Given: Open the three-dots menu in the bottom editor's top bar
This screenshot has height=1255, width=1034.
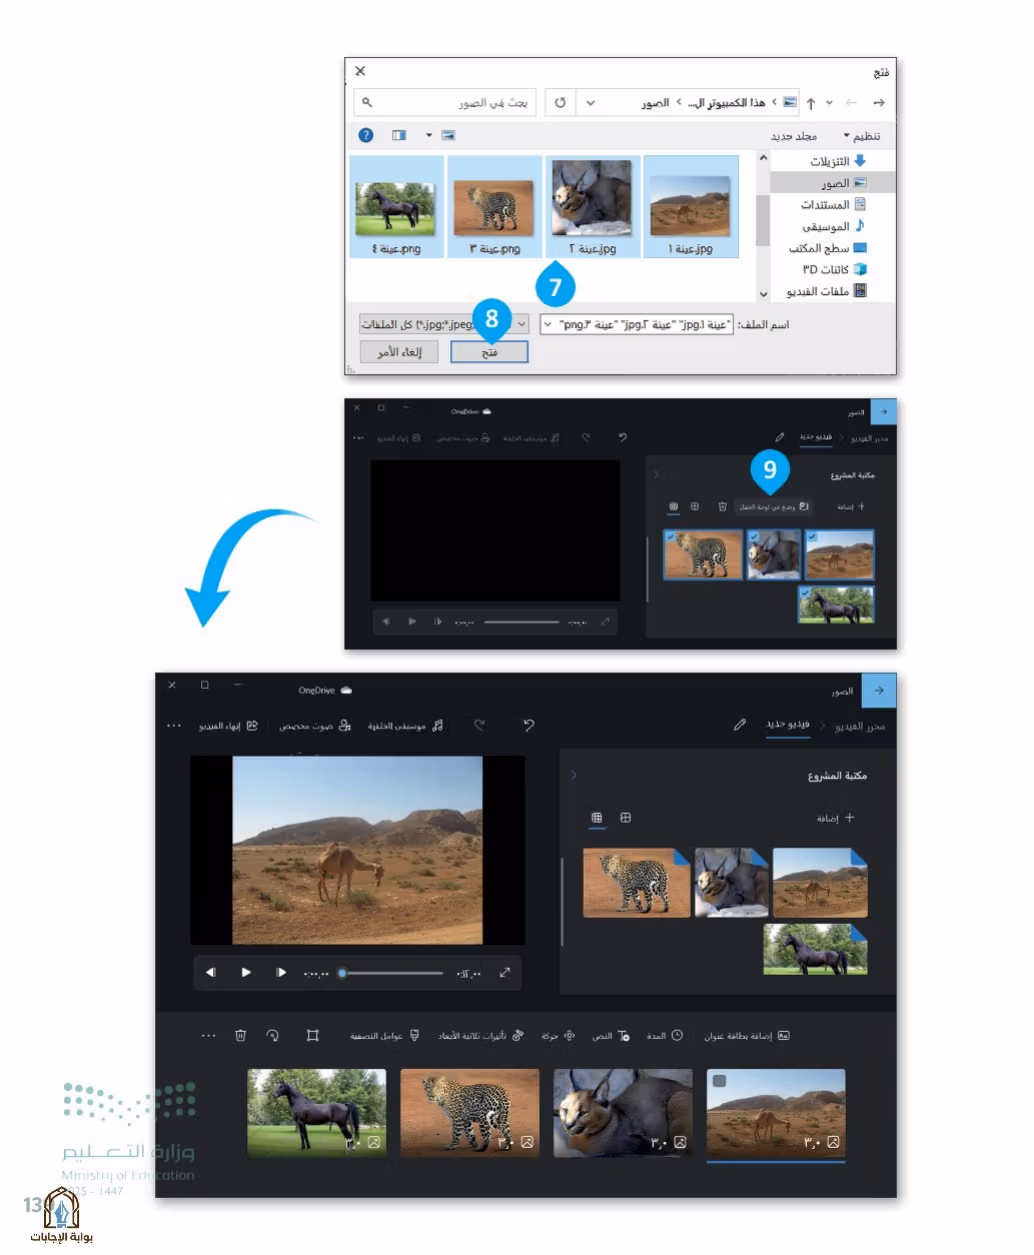Looking at the screenshot, I should 174,725.
